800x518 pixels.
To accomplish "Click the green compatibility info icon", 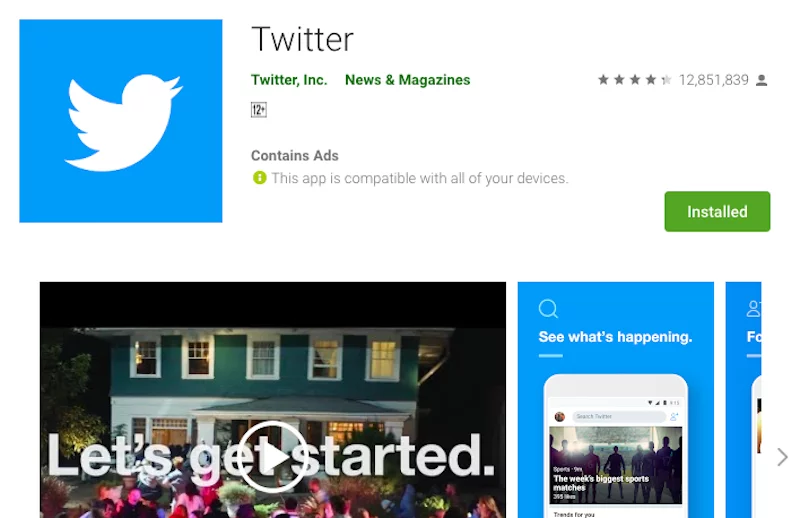I will pos(259,178).
